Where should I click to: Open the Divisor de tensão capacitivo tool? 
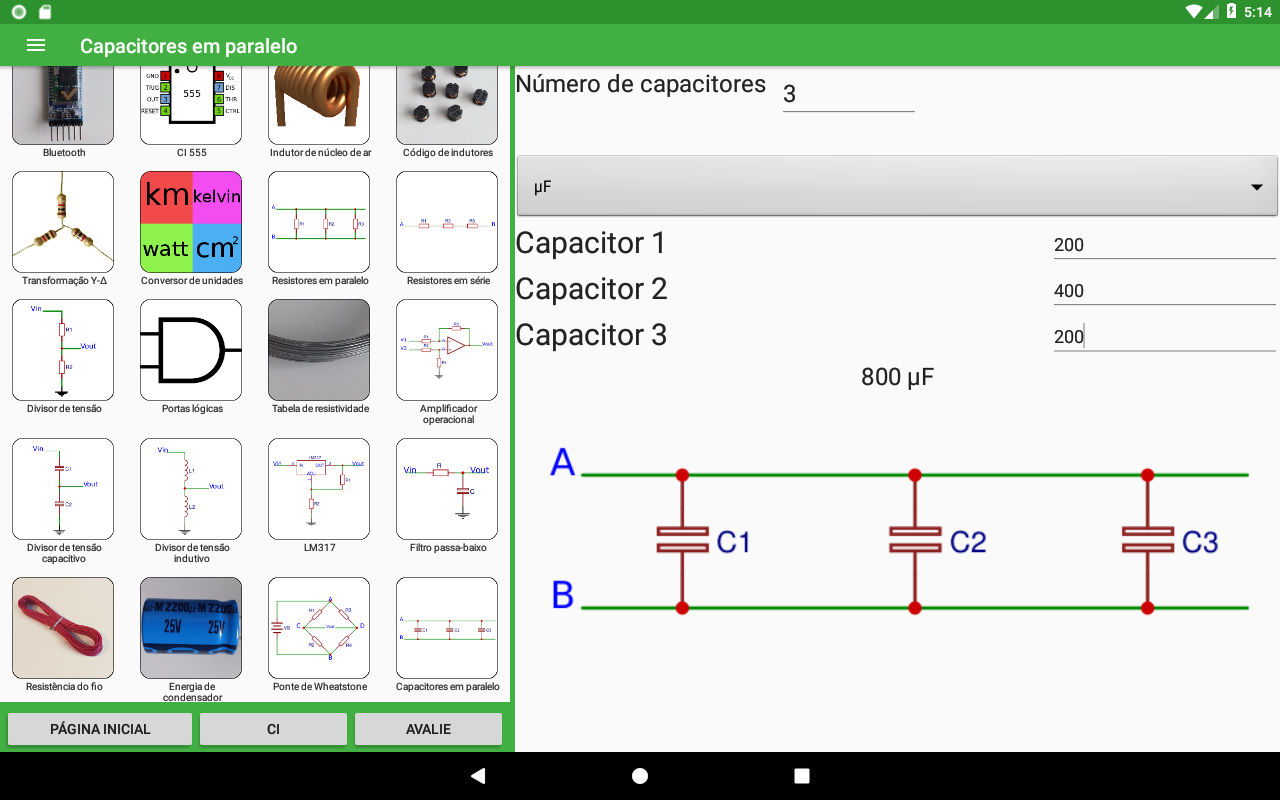click(x=63, y=489)
